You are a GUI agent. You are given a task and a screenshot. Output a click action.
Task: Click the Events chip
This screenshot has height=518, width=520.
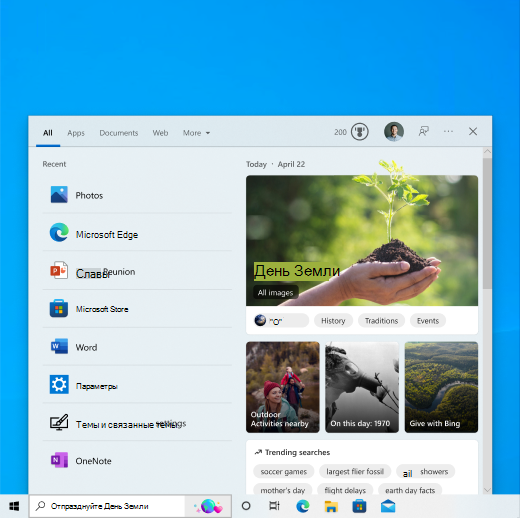click(x=428, y=321)
